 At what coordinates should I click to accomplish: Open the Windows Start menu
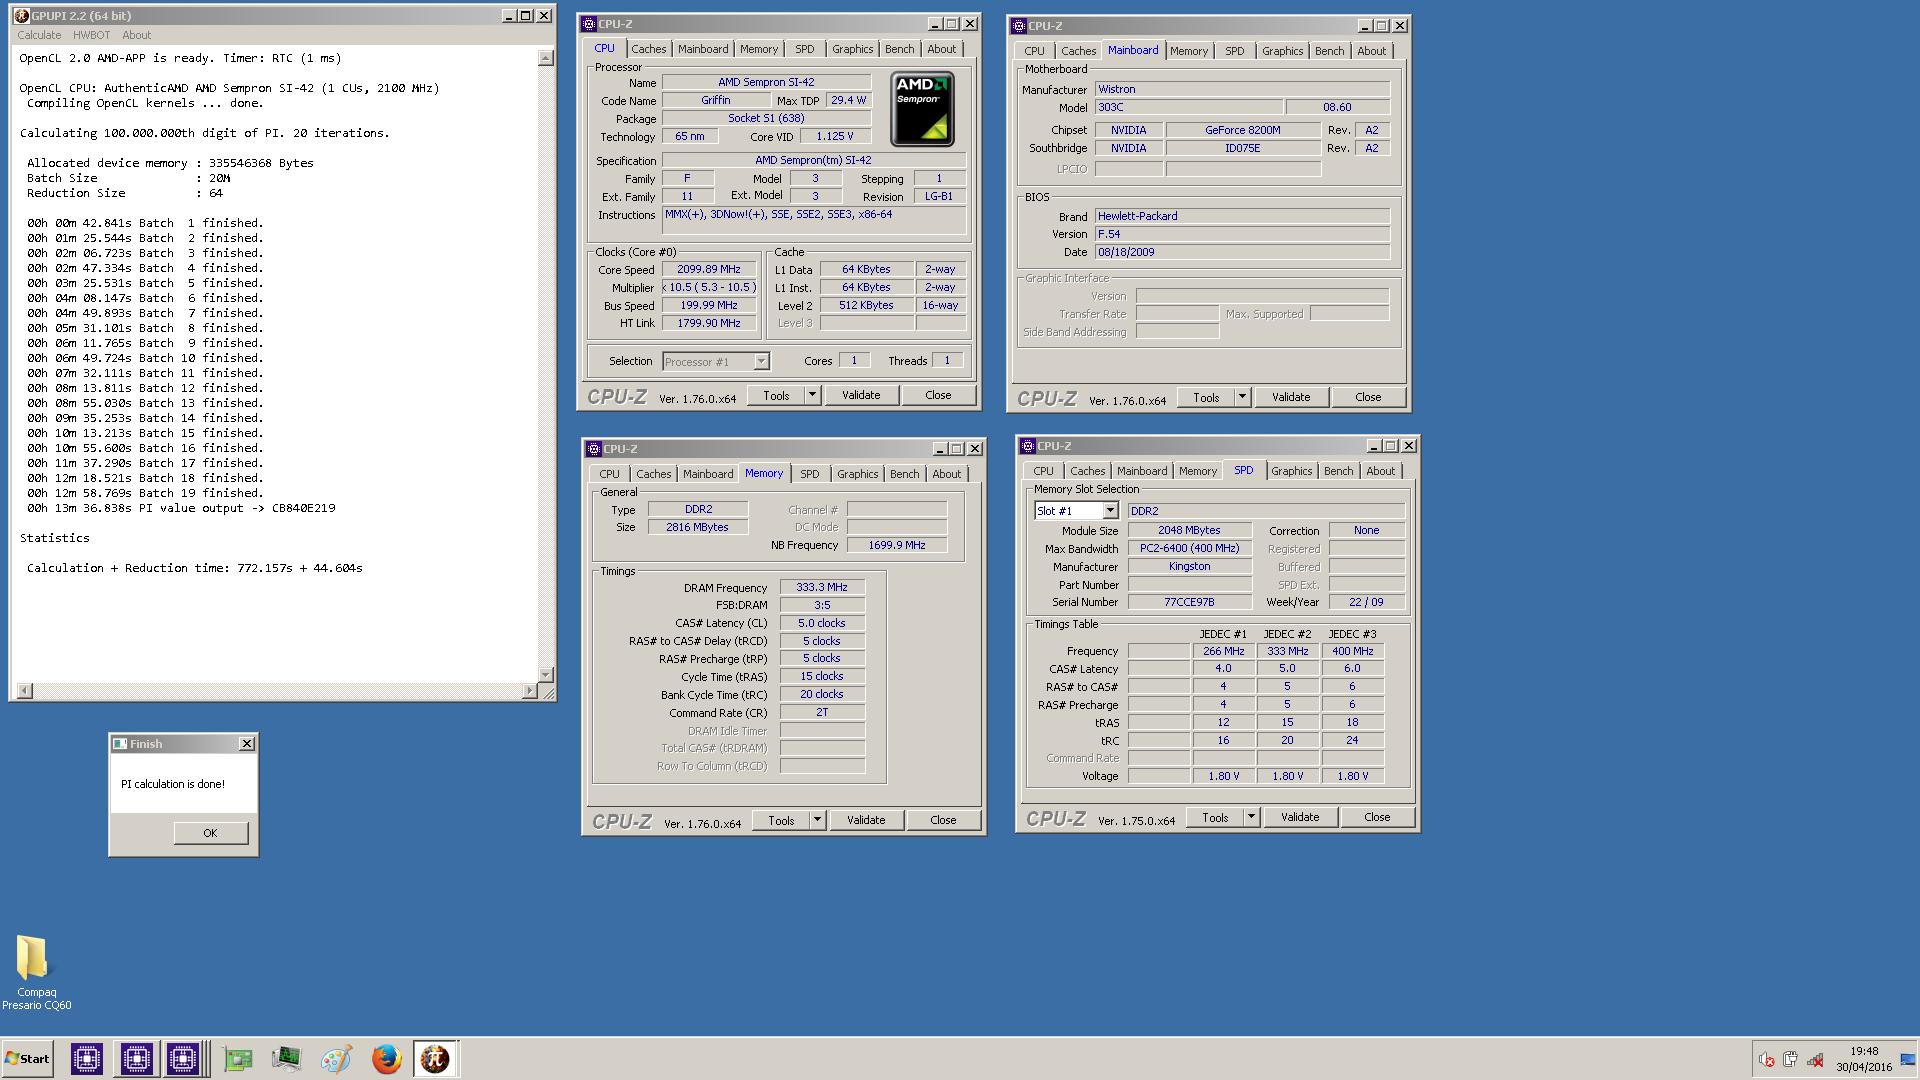coord(28,1059)
